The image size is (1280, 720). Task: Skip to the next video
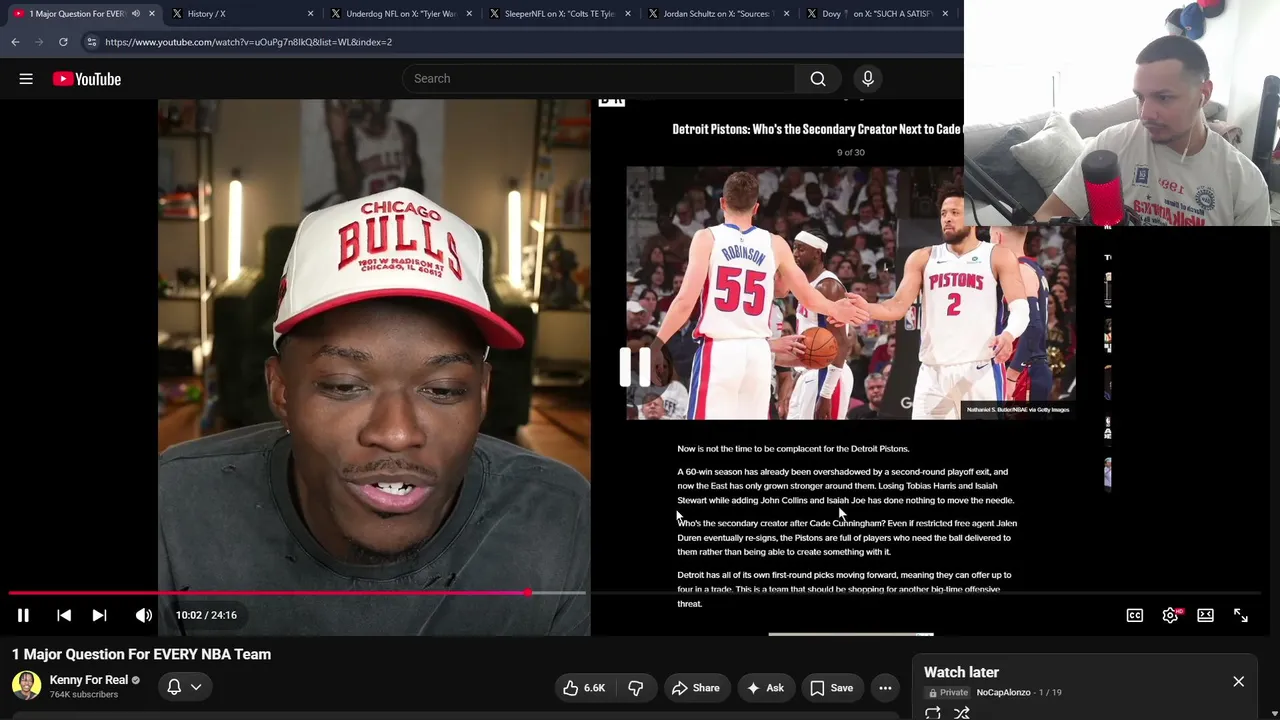pyautogui.click(x=99, y=615)
